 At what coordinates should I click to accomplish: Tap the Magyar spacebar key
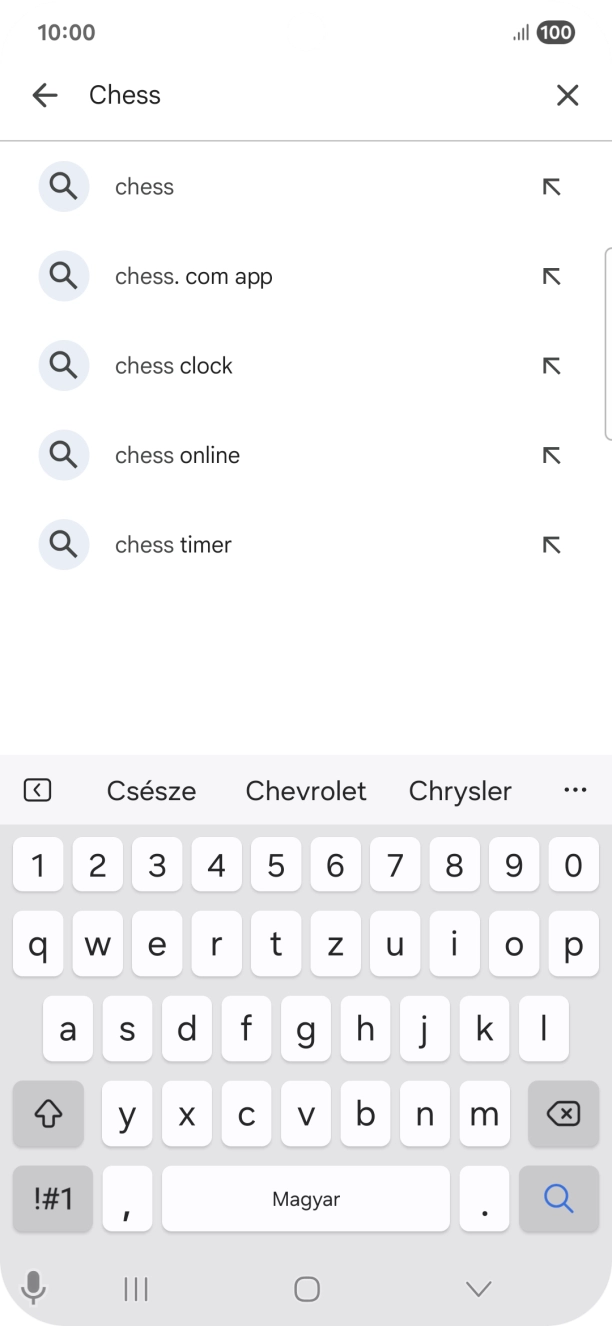pyautogui.click(x=306, y=1199)
